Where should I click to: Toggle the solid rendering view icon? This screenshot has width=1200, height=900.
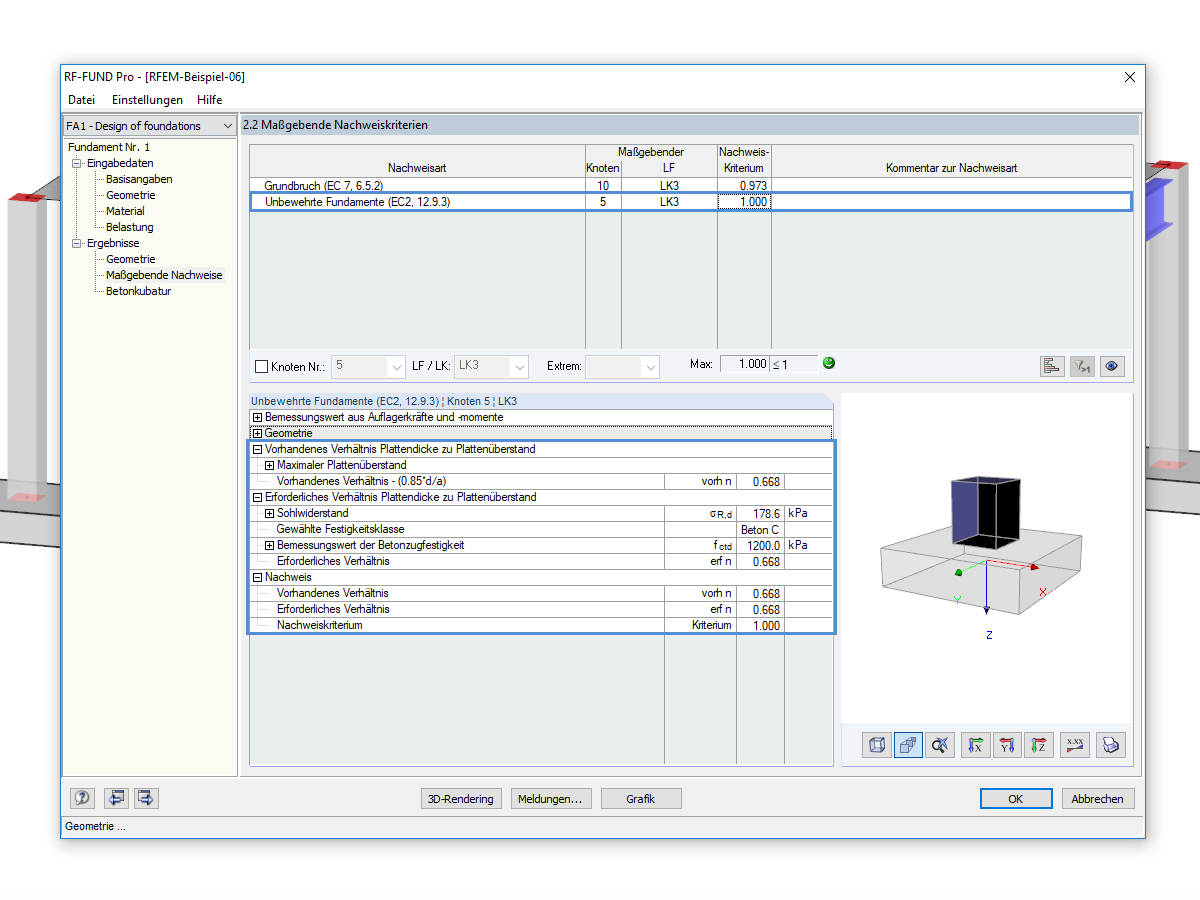pos(909,745)
